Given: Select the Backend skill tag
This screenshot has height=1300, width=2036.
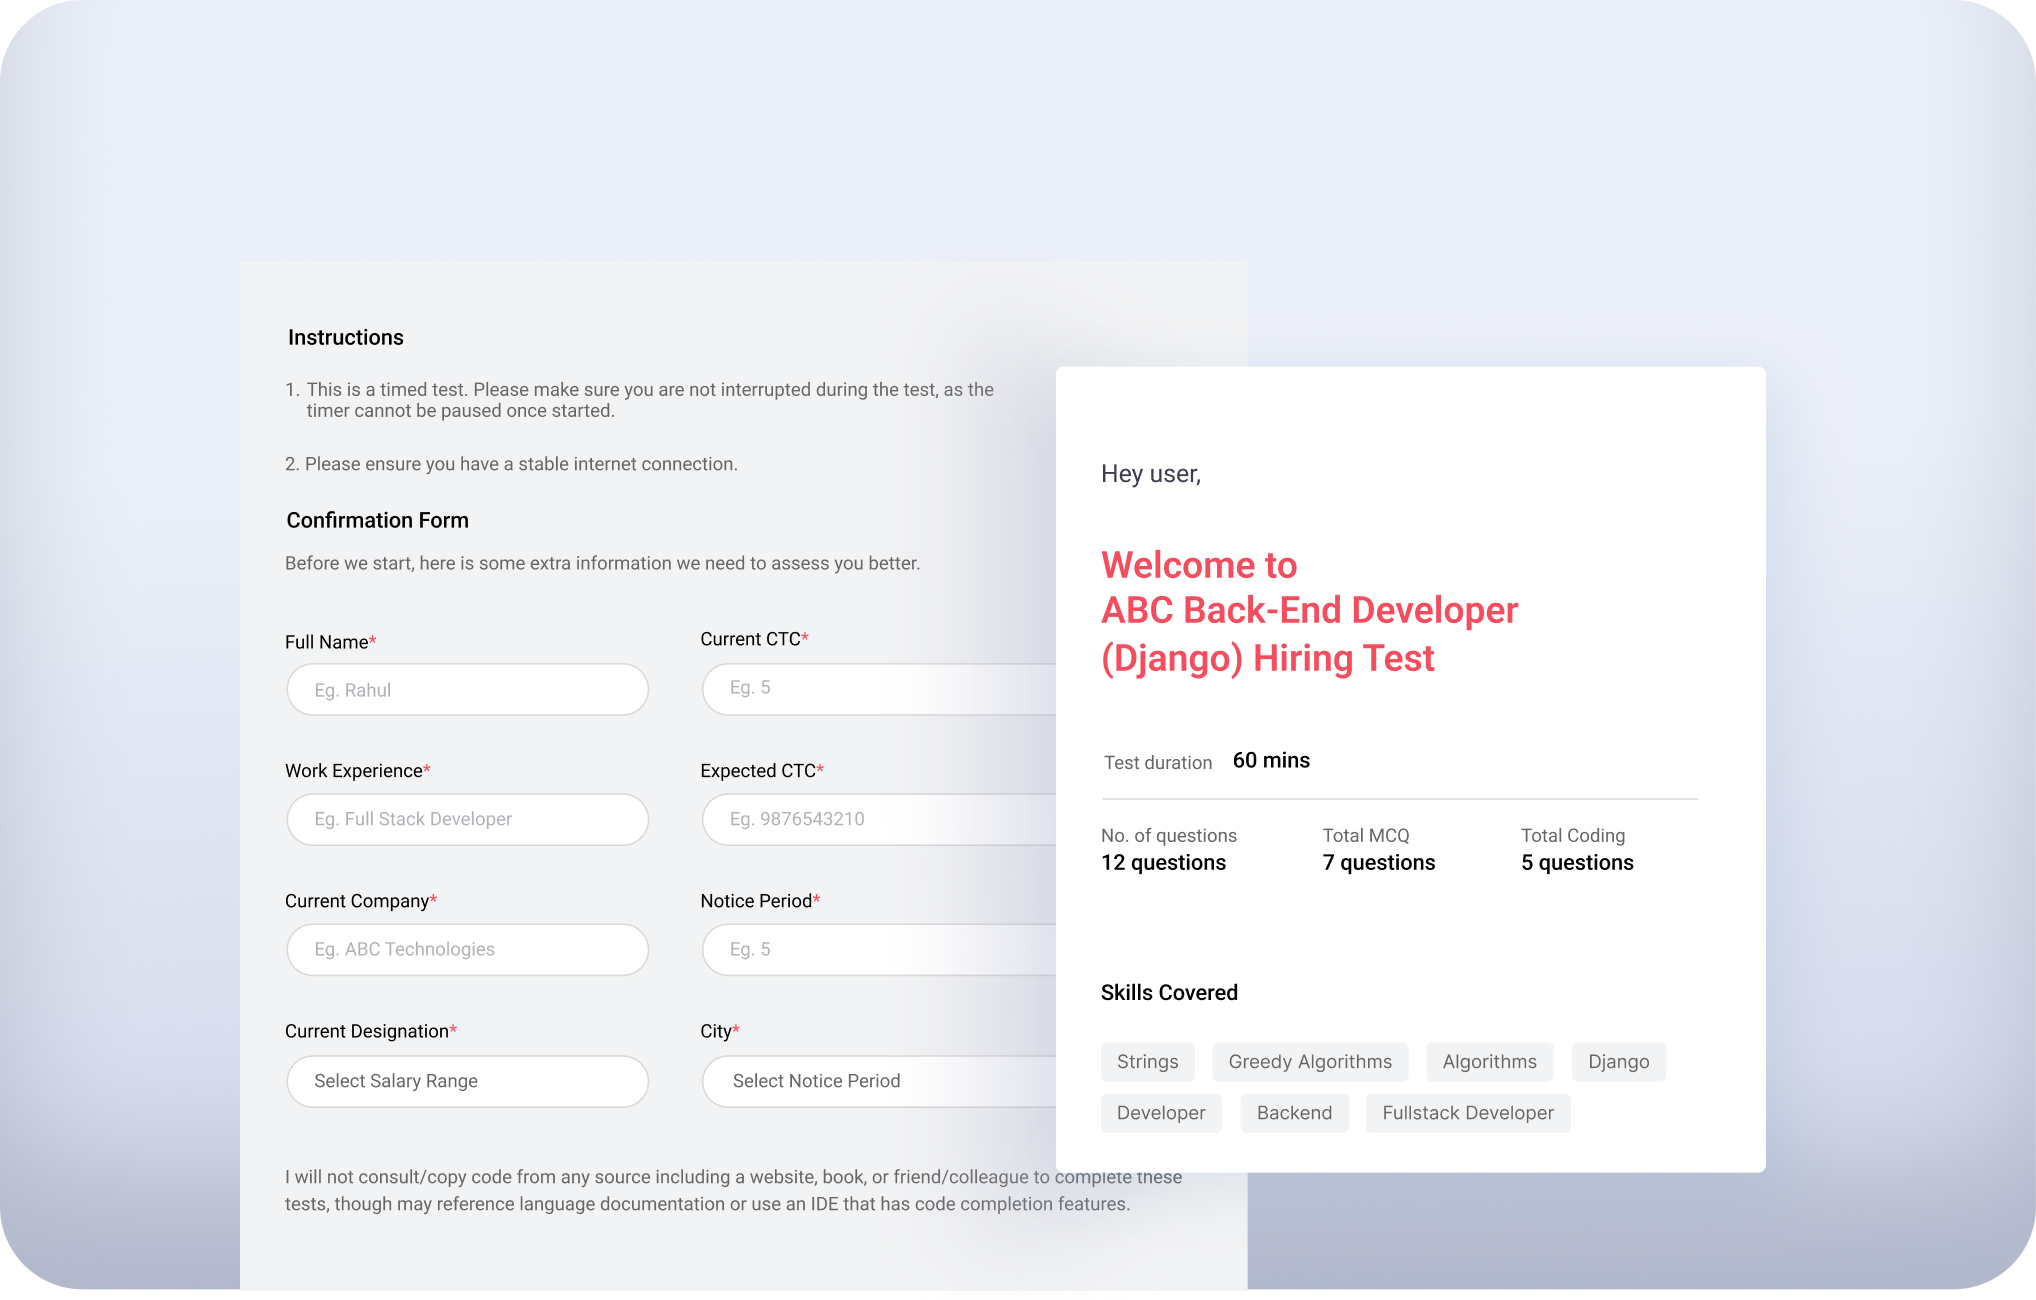Looking at the screenshot, I should (1294, 1112).
